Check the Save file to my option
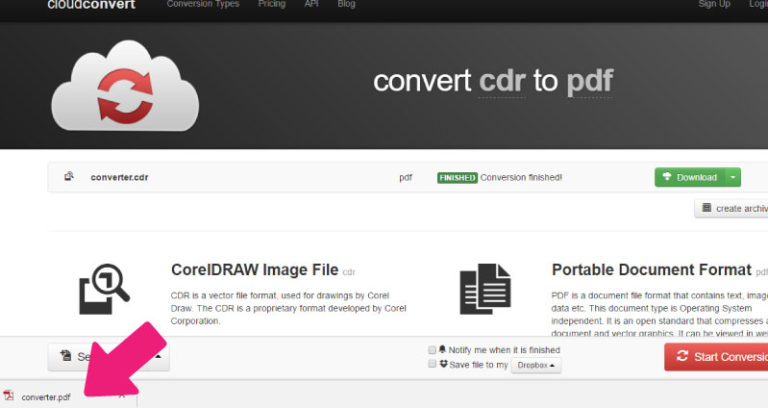 coord(432,364)
